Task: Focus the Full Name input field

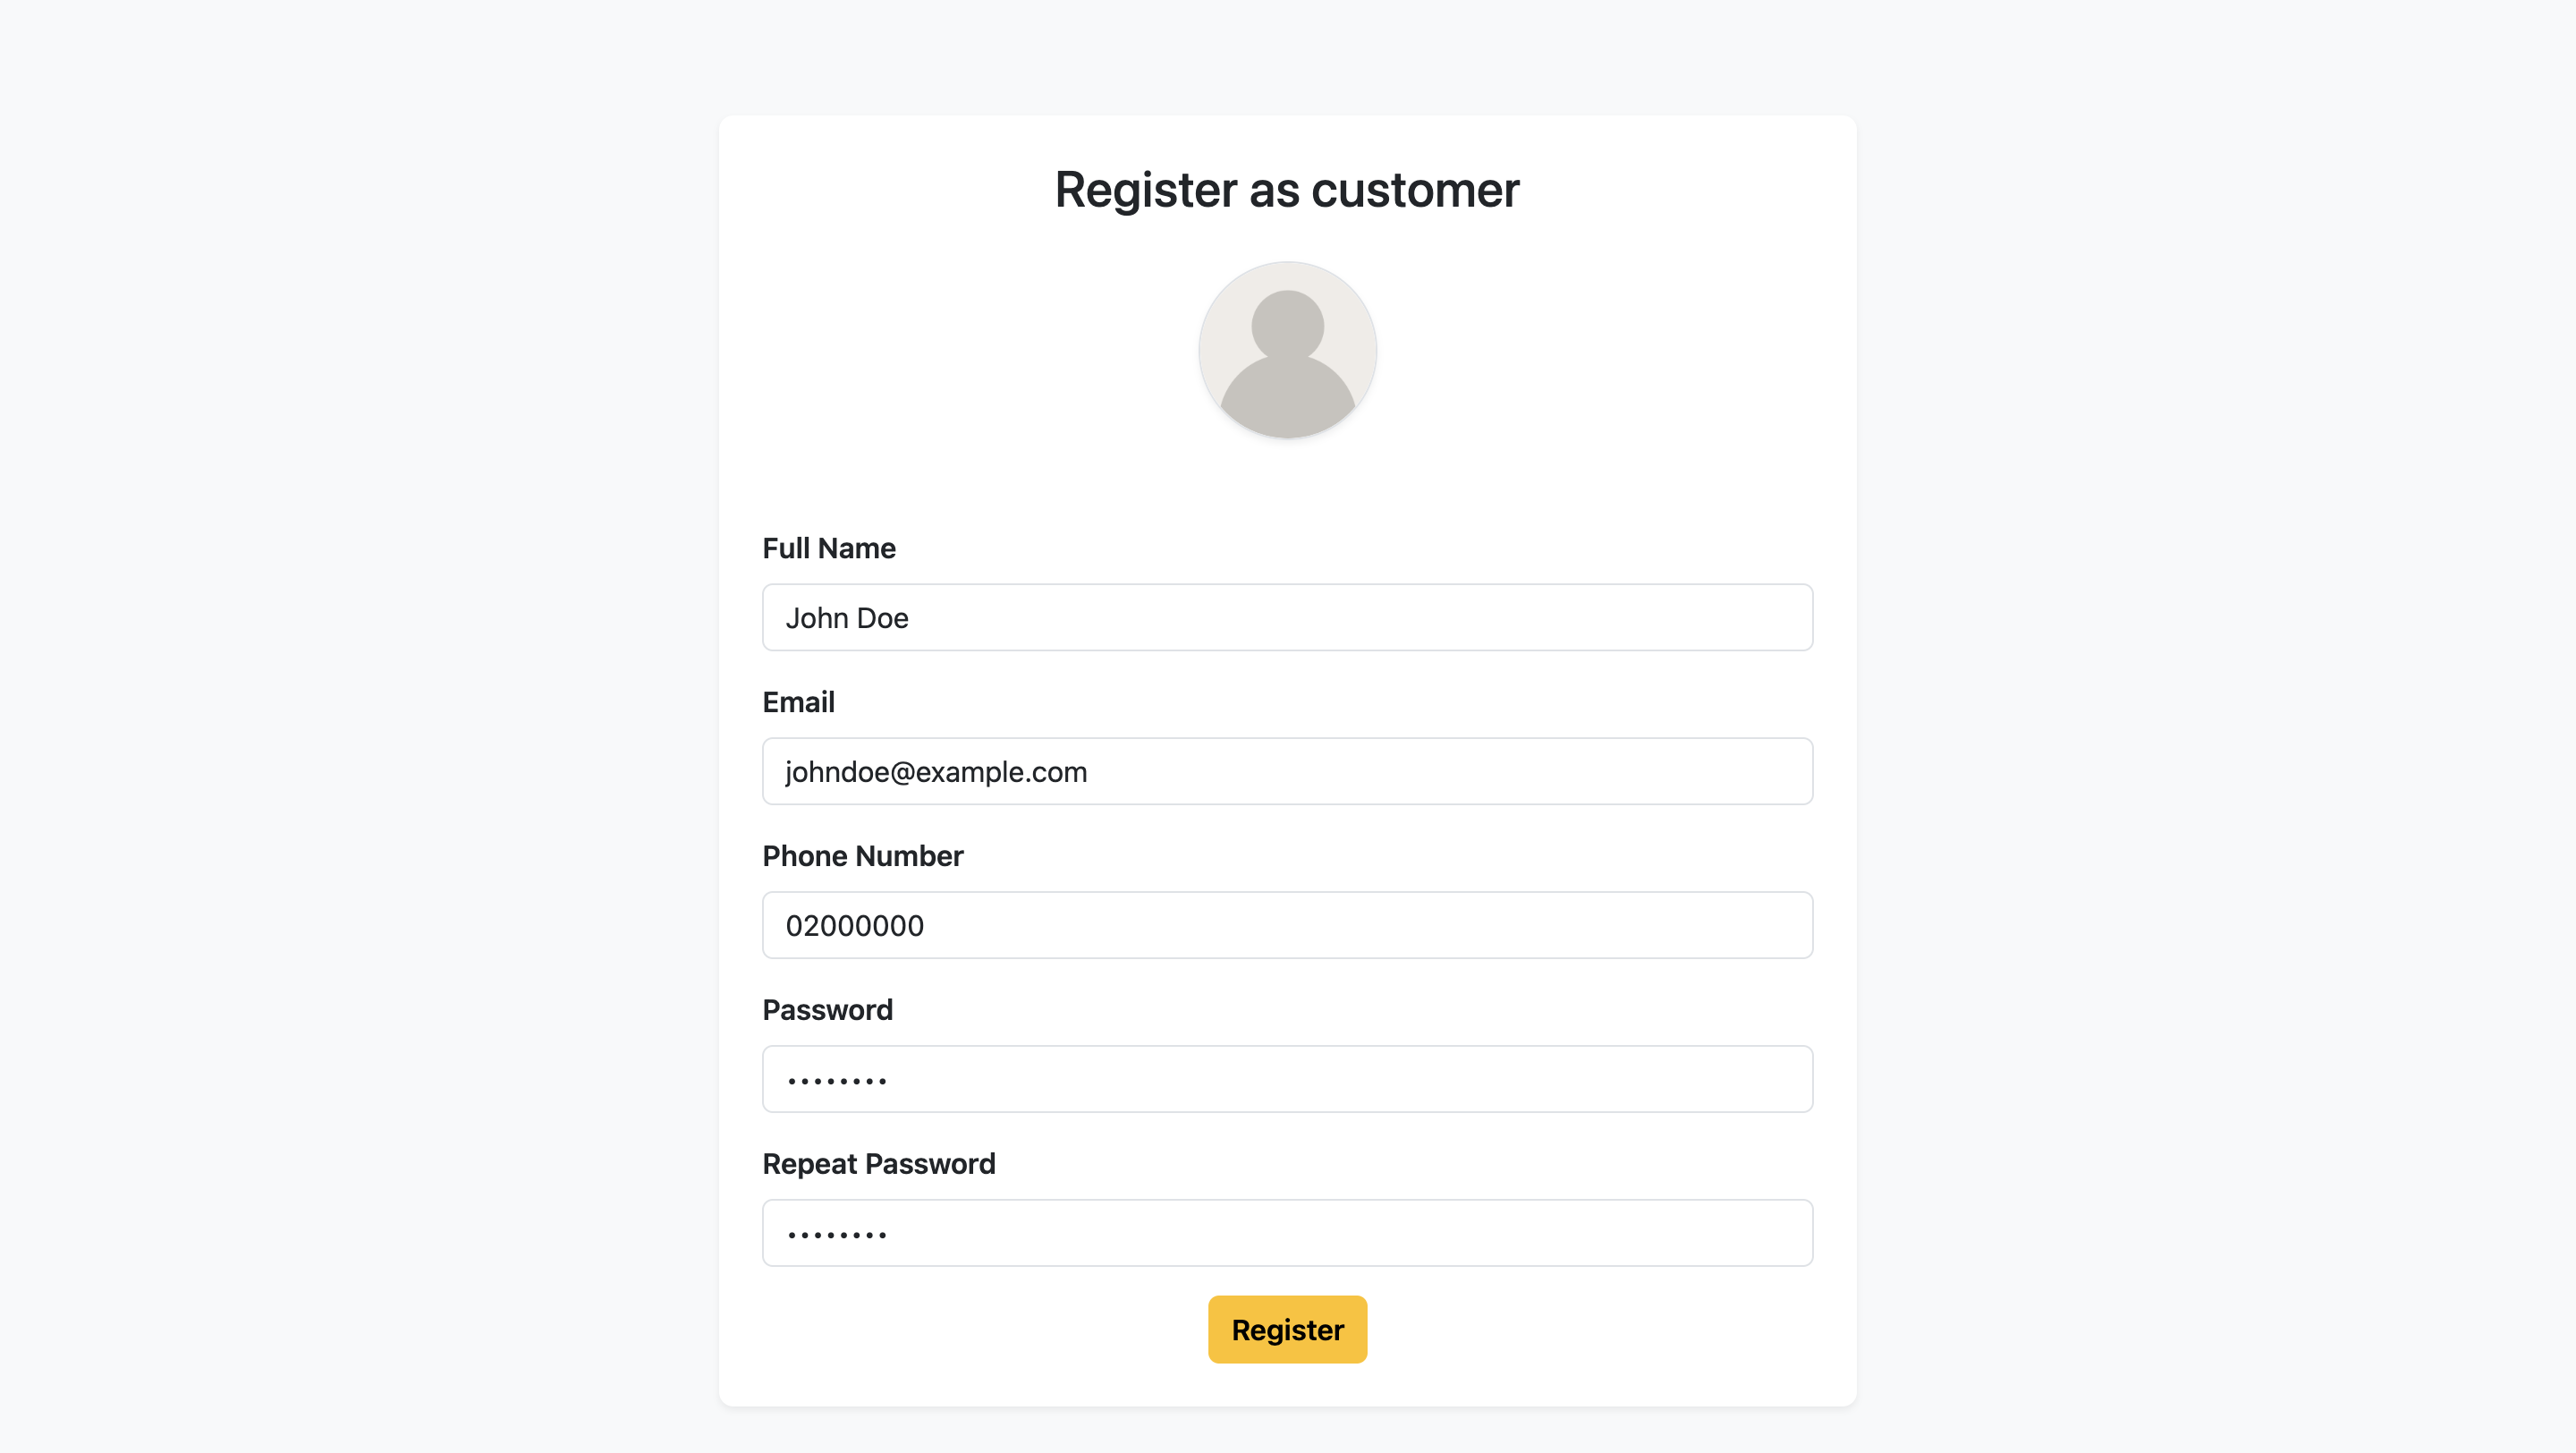Action: (x=1287, y=617)
